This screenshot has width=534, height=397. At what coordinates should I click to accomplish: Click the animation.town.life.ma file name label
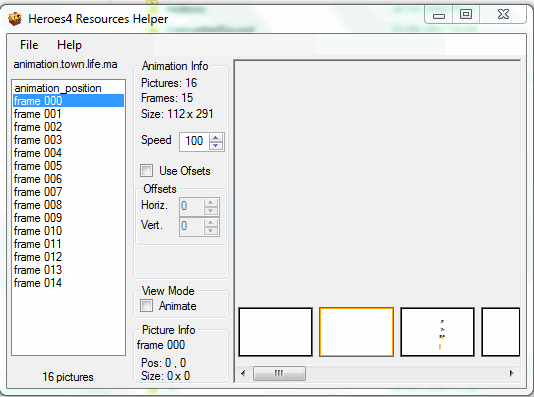tap(65, 64)
